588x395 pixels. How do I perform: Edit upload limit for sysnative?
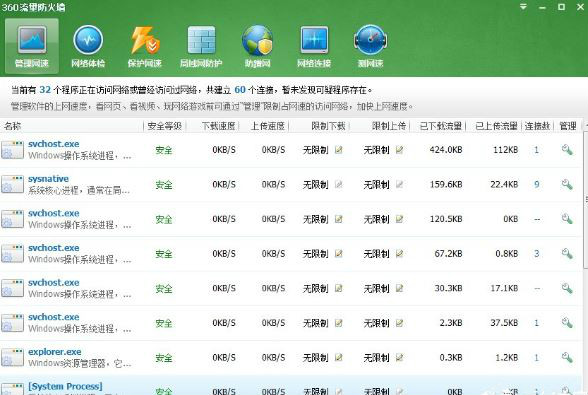click(x=399, y=185)
